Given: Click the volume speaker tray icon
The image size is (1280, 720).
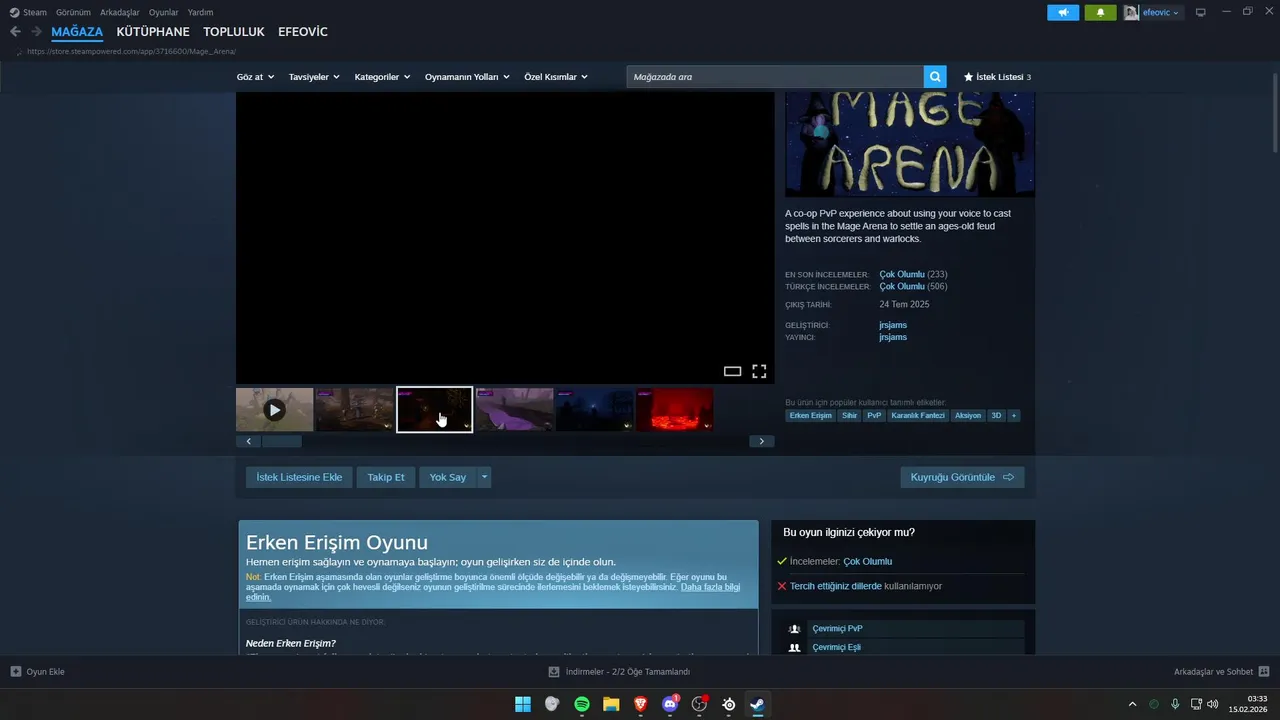Looking at the screenshot, I should [x=1213, y=704].
